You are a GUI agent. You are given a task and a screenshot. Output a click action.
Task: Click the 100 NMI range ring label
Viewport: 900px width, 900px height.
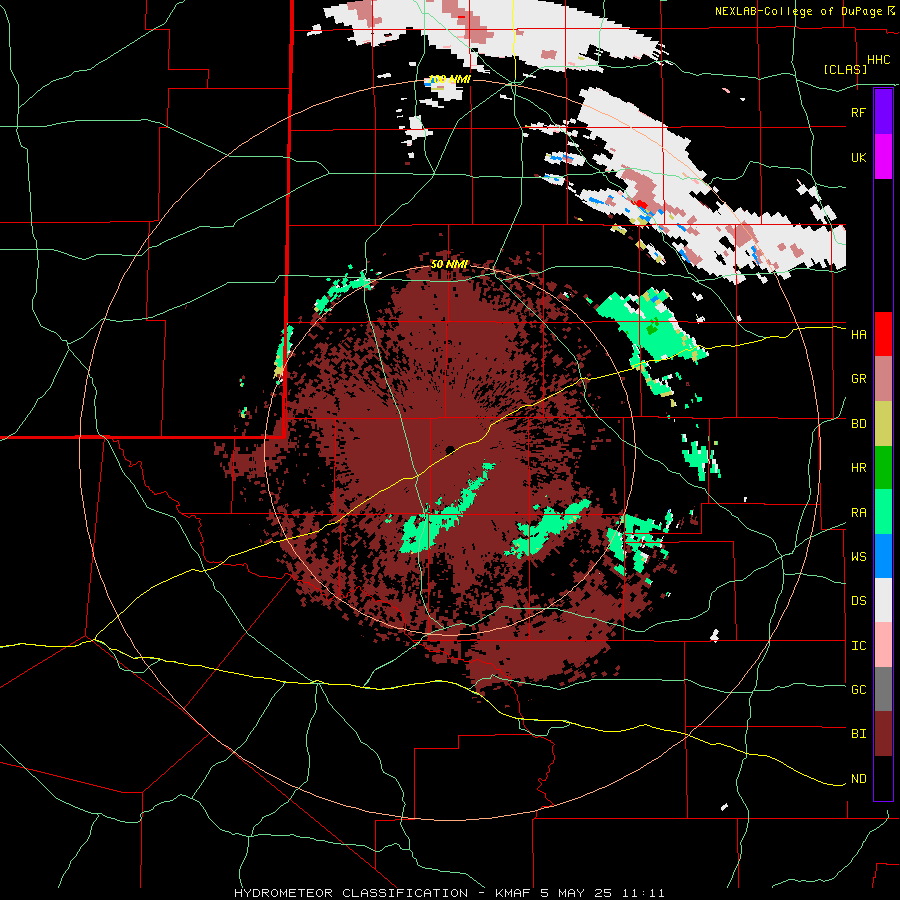[x=449, y=79]
